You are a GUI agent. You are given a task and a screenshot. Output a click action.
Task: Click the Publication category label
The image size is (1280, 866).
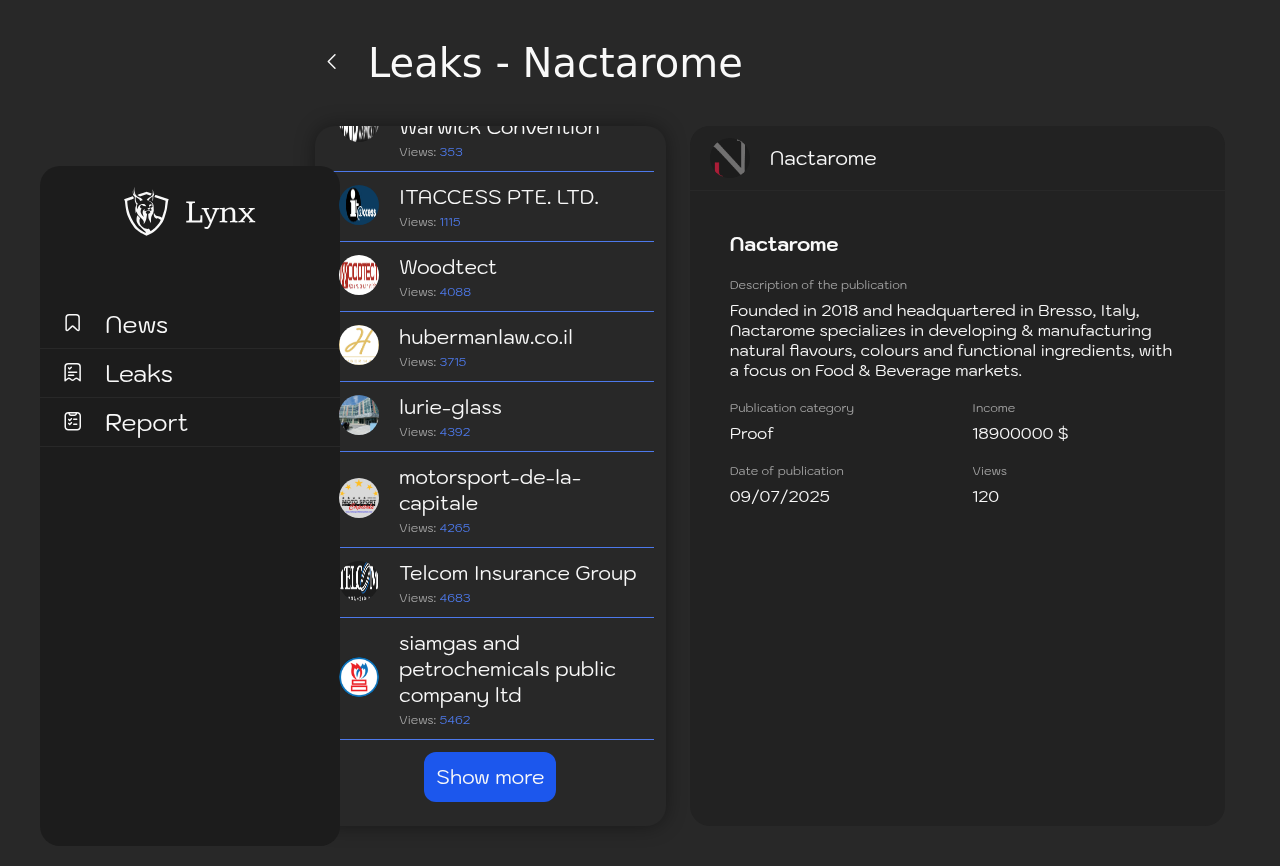point(792,408)
